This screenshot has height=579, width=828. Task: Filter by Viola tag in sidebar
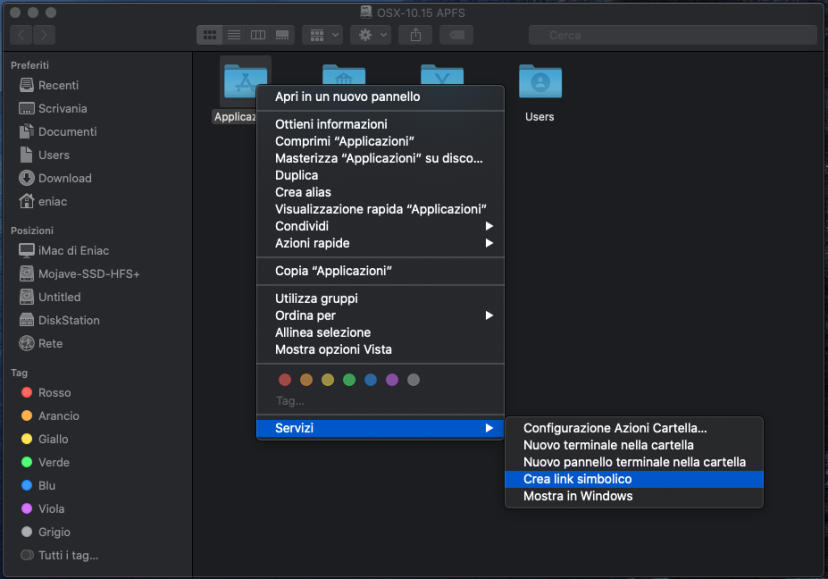43,509
